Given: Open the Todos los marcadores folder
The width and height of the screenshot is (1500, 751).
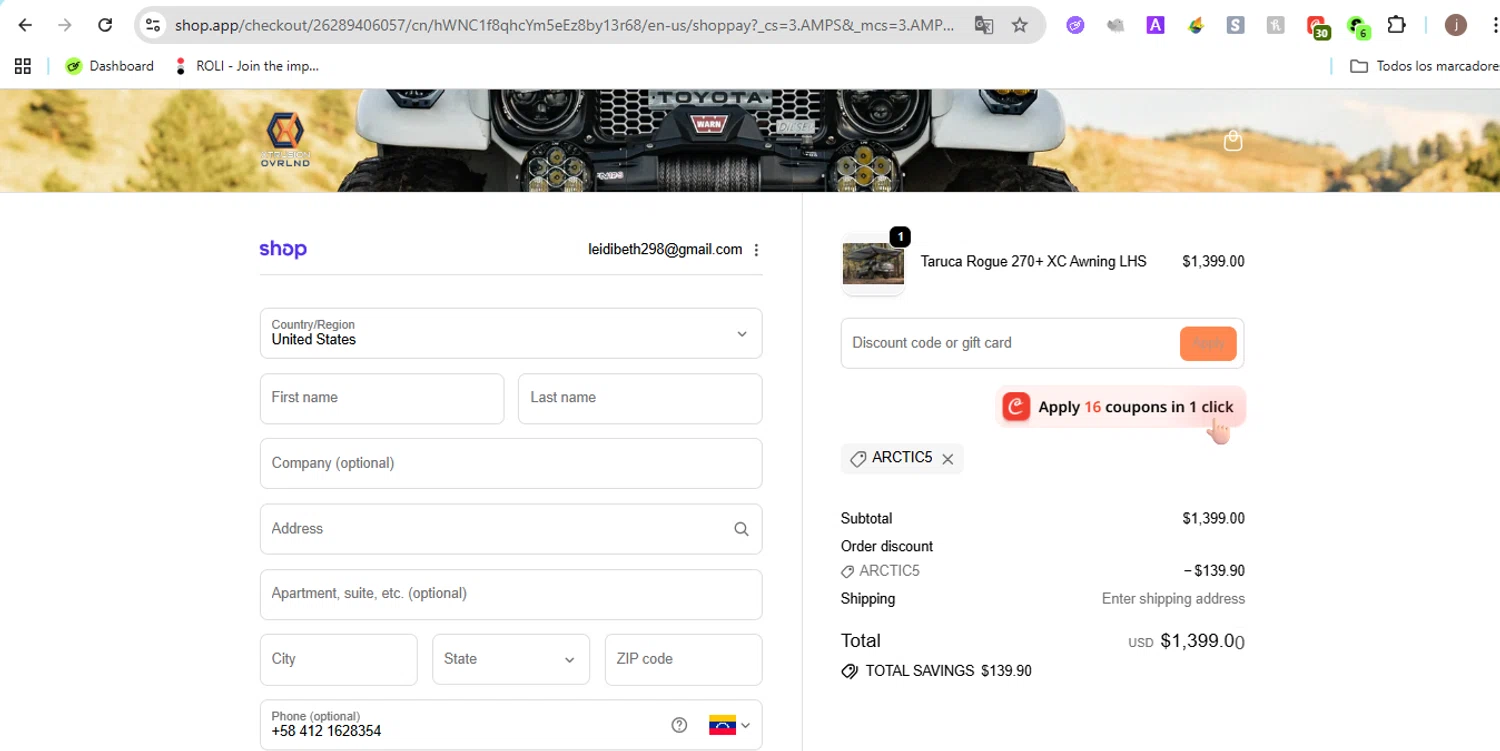Looking at the screenshot, I should click(x=1425, y=66).
